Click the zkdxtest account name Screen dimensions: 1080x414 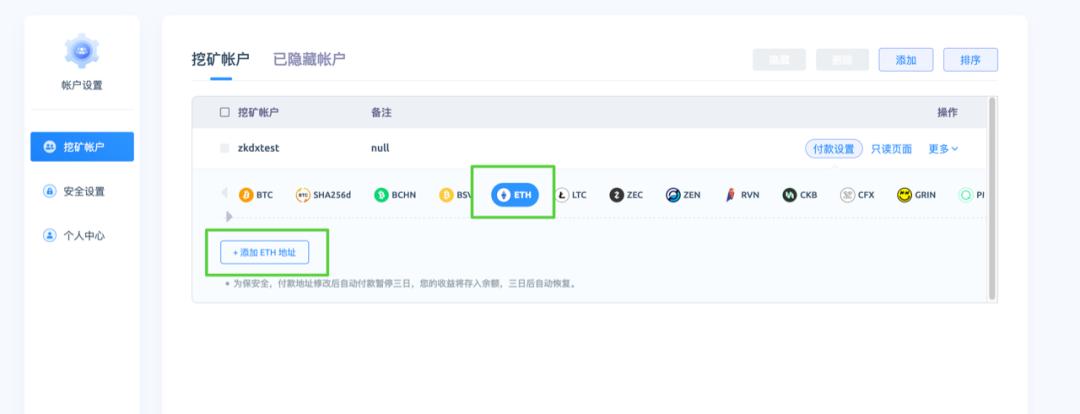pyautogui.click(x=258, y=148)
